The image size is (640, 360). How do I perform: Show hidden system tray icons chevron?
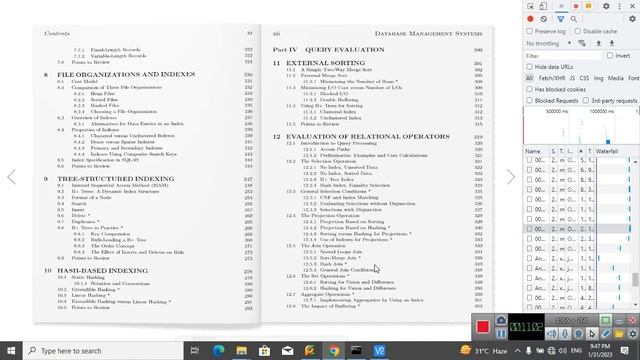coord(518,351)
